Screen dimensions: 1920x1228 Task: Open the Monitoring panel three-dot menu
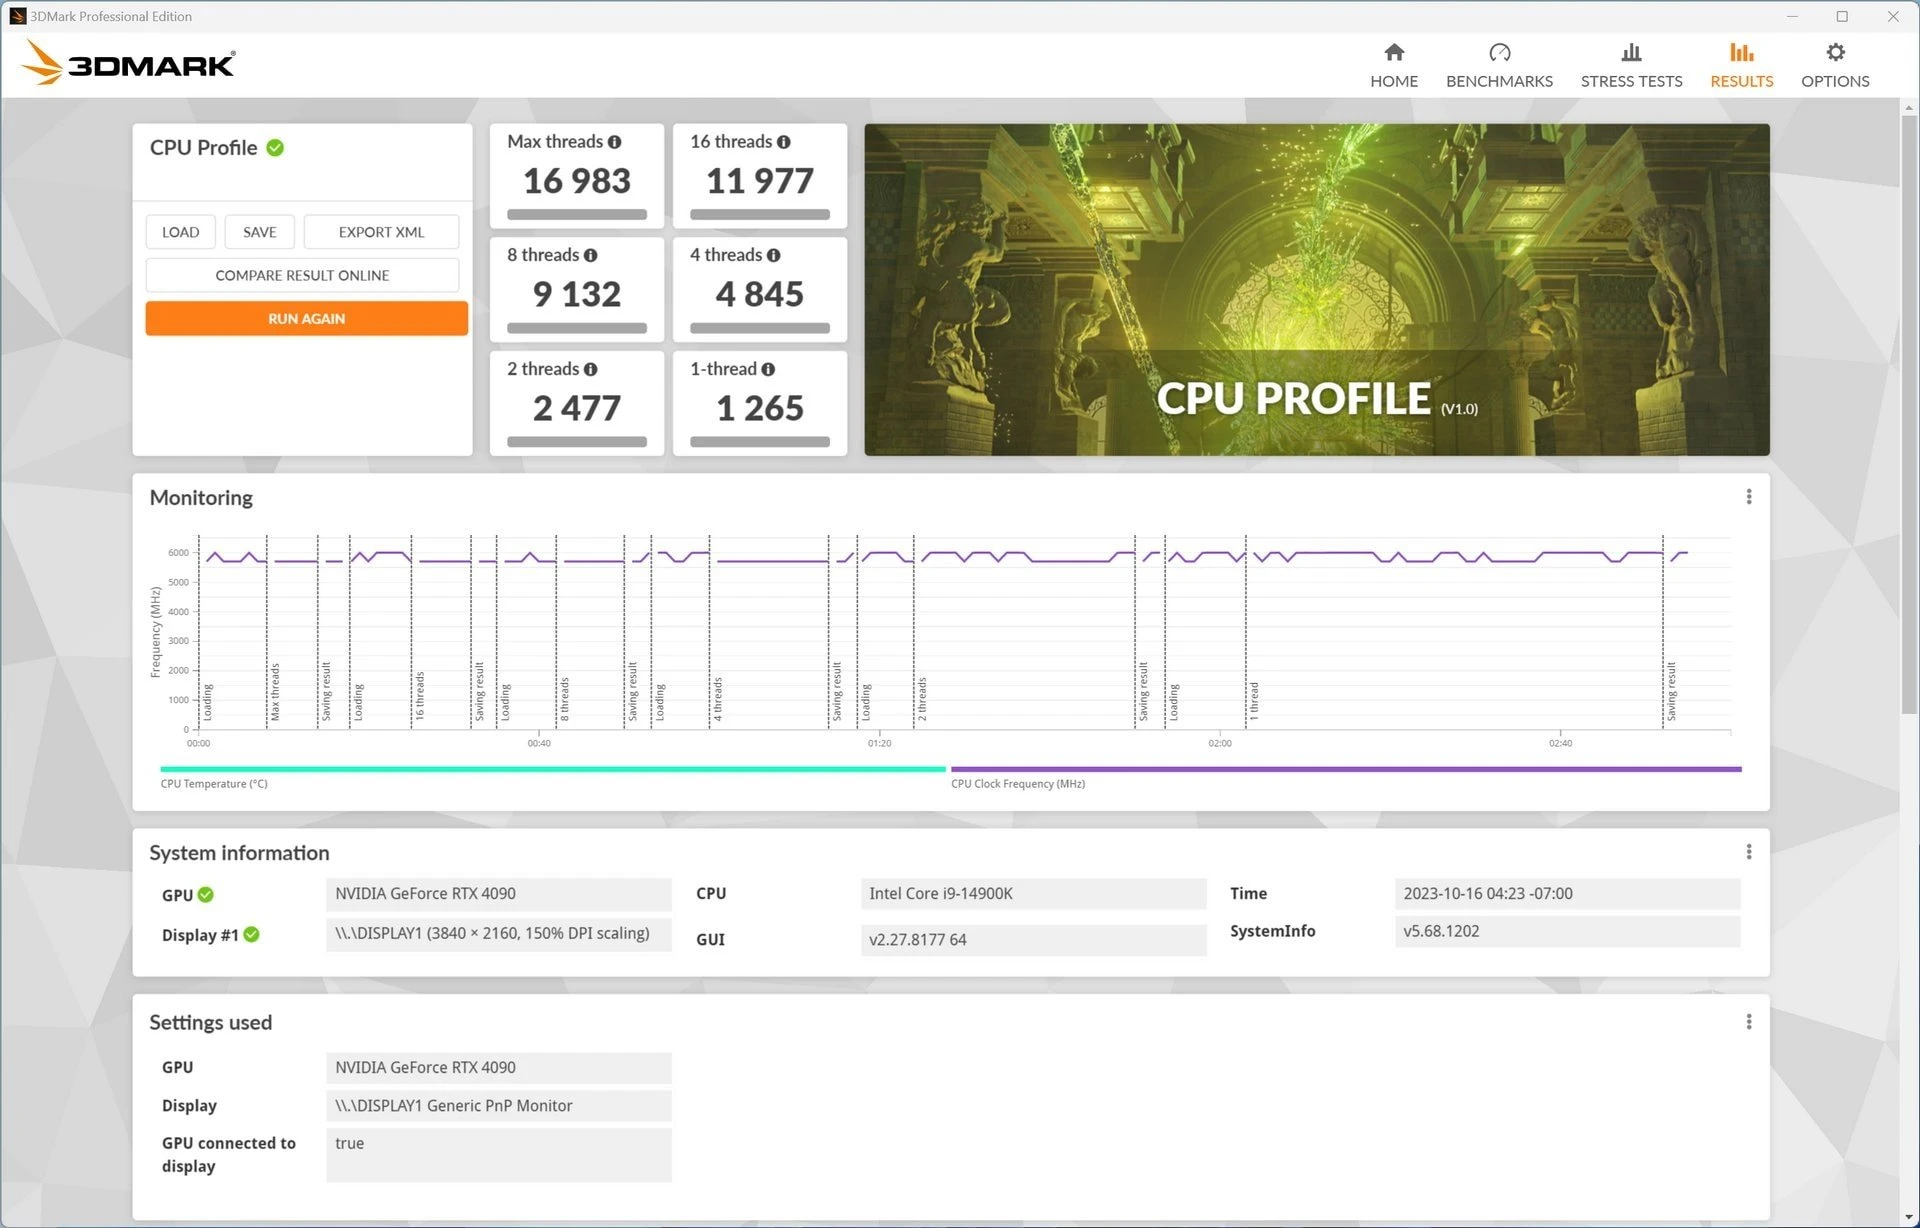1748,497
